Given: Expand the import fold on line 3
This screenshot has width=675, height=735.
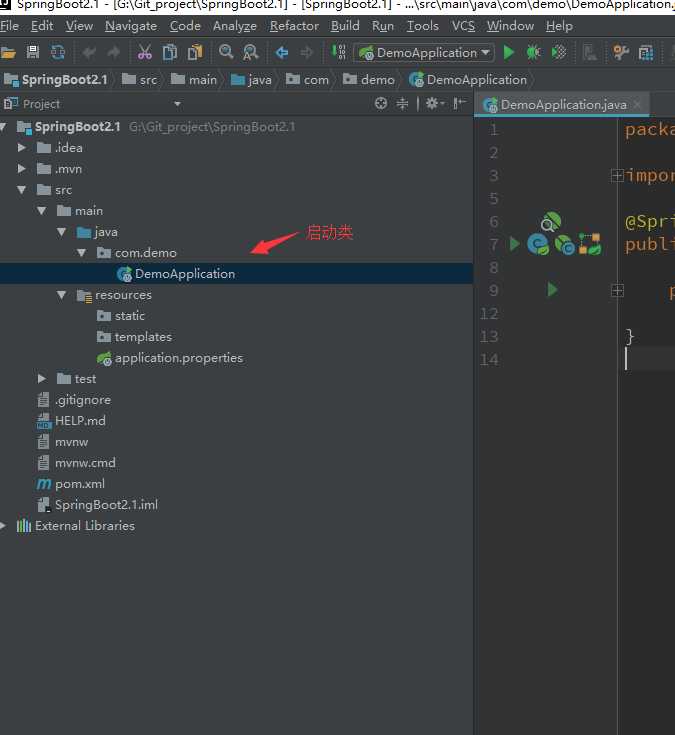Looking at the screenshot, I should [x=617, y=175].
